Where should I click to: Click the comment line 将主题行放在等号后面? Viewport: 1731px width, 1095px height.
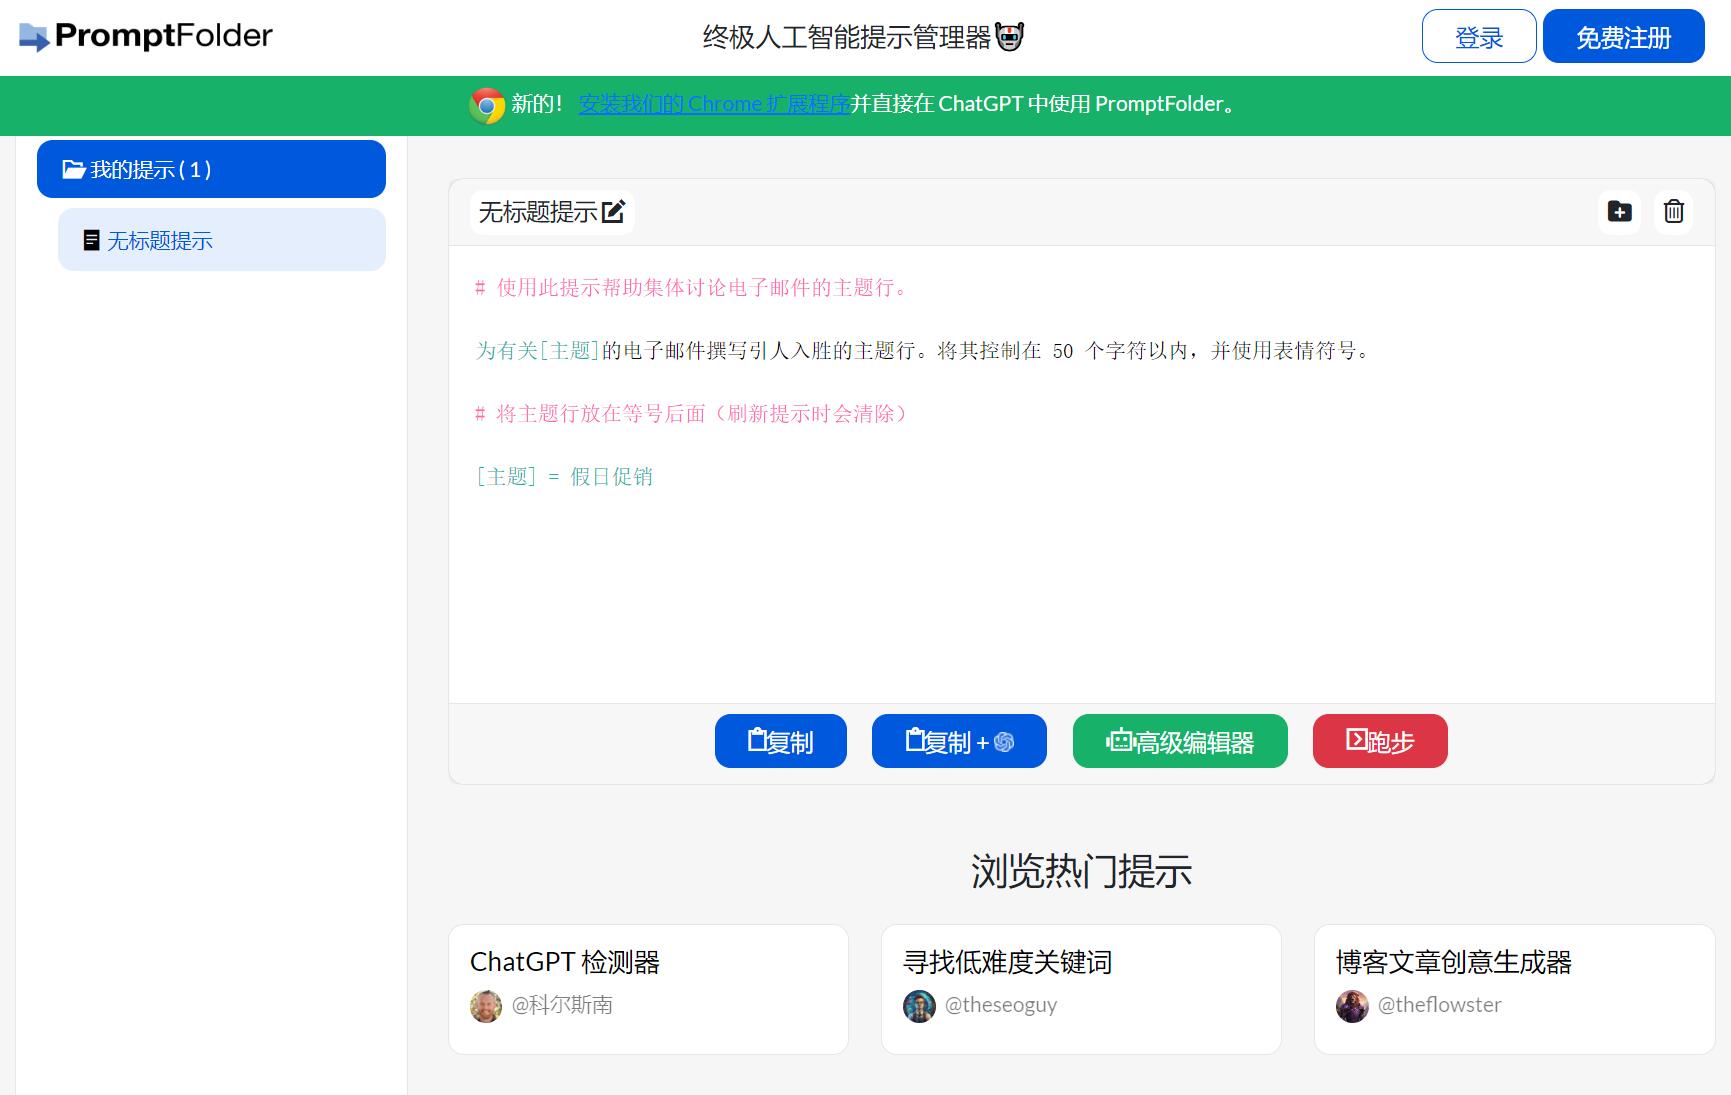click(x=693, y=413)
